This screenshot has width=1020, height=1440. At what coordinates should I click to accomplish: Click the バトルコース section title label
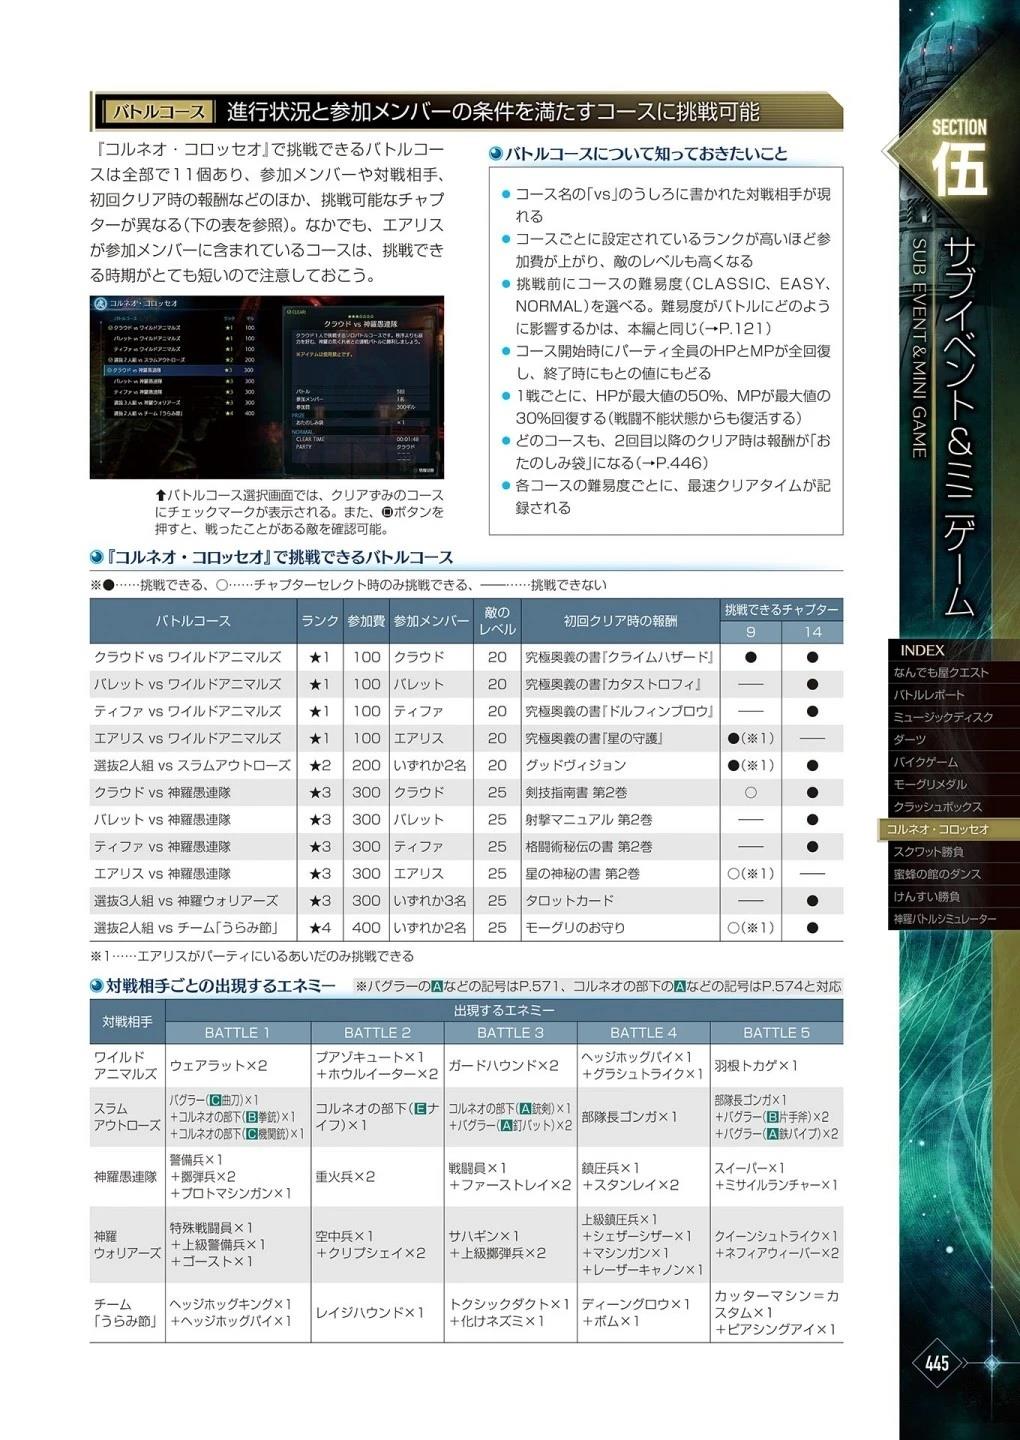pyautogui.click(x=158, y=112)
